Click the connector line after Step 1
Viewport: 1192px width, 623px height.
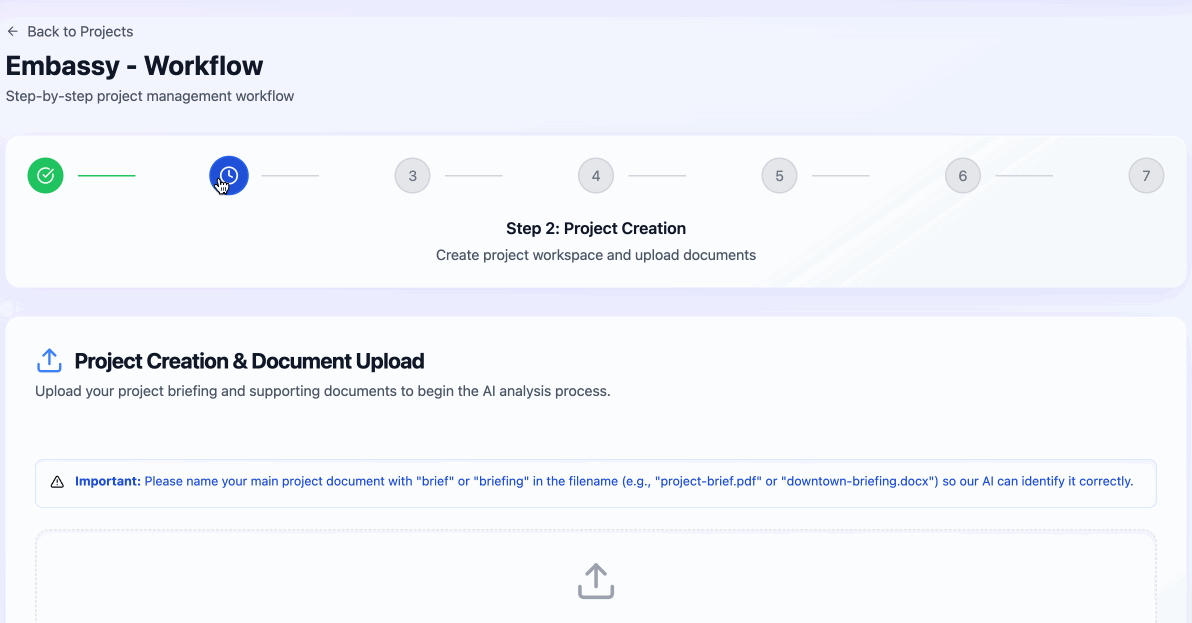[x=105, y=174]
